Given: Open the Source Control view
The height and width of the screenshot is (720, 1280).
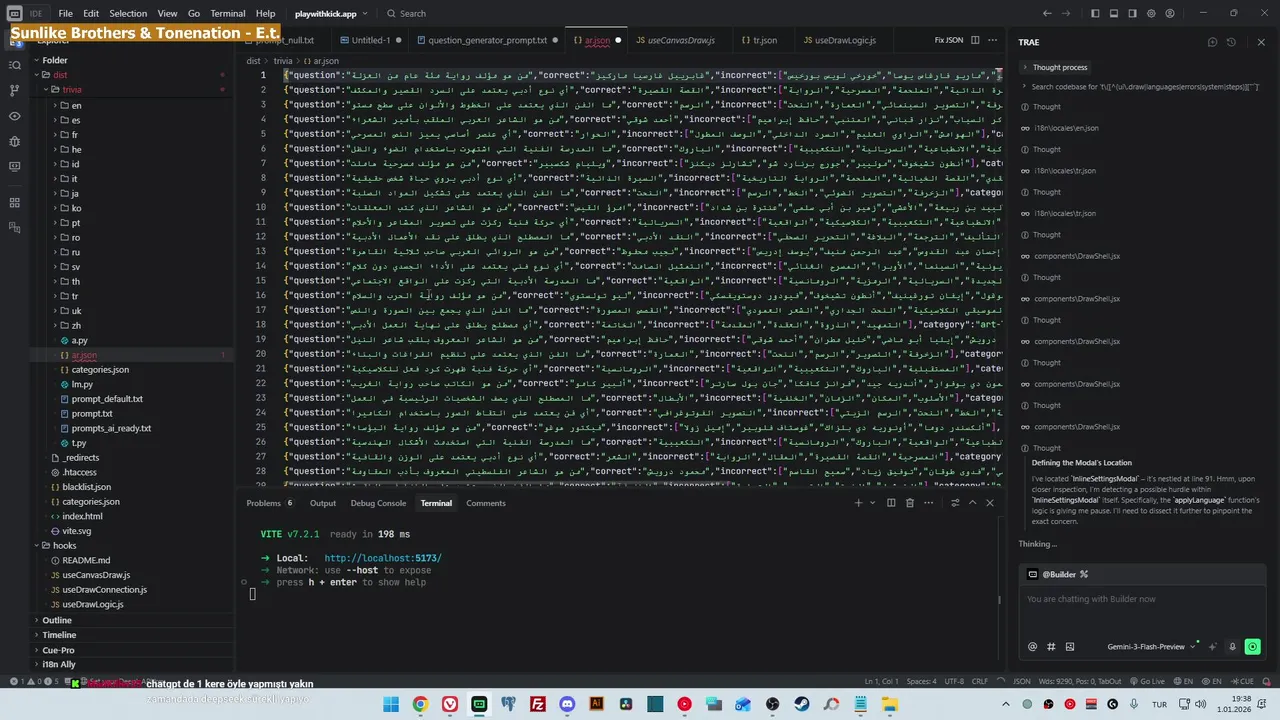Looking at the screenshot, I should (x=14, y=90).
